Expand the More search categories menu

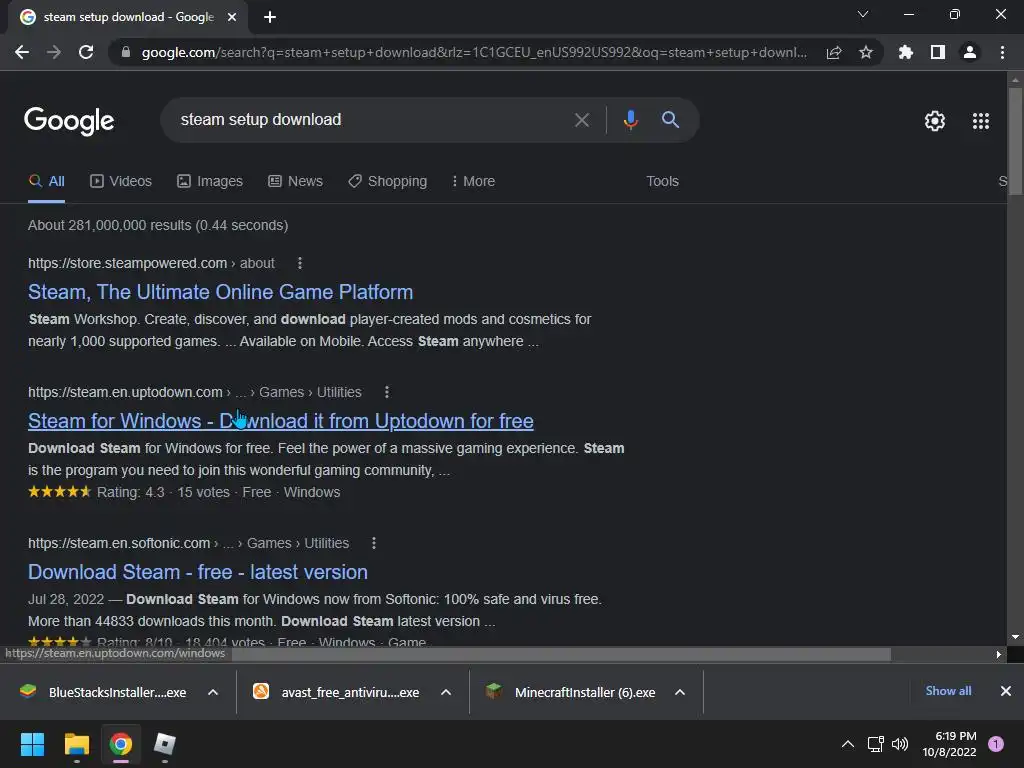473,182
